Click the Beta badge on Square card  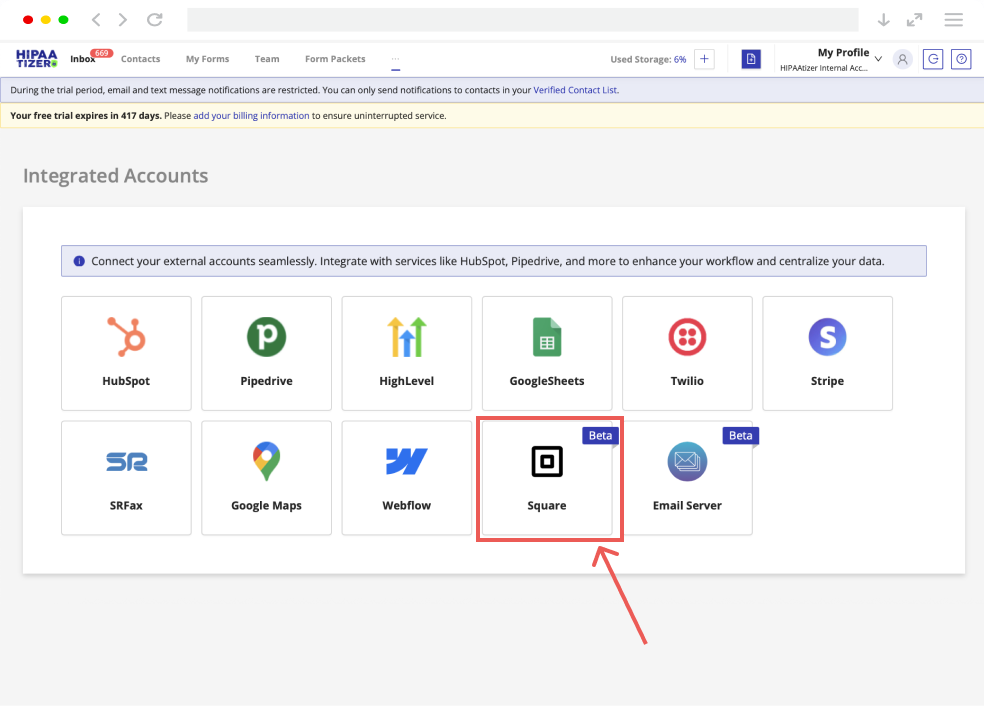point(600,436)
